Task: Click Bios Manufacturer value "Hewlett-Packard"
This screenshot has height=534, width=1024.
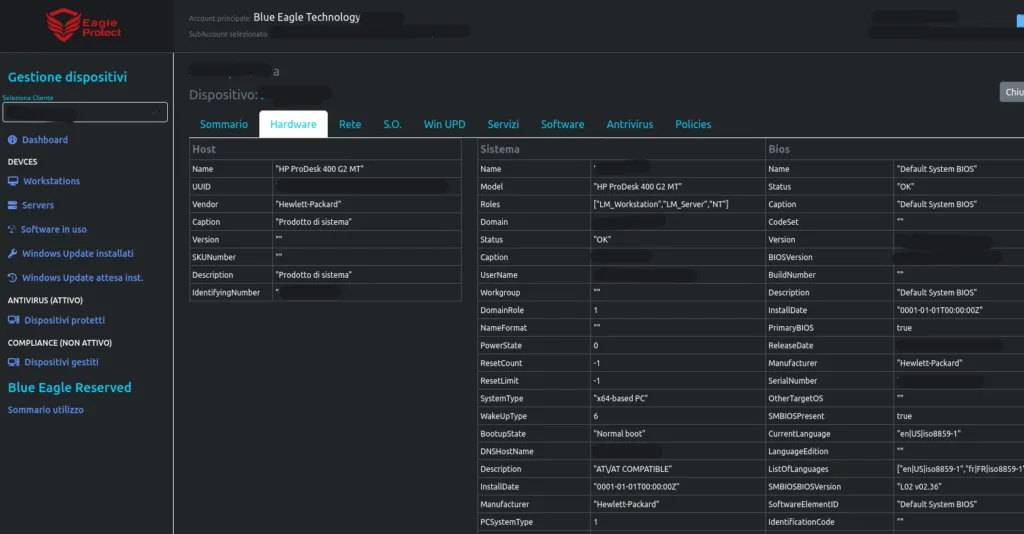Action: (x=929, y=362)
